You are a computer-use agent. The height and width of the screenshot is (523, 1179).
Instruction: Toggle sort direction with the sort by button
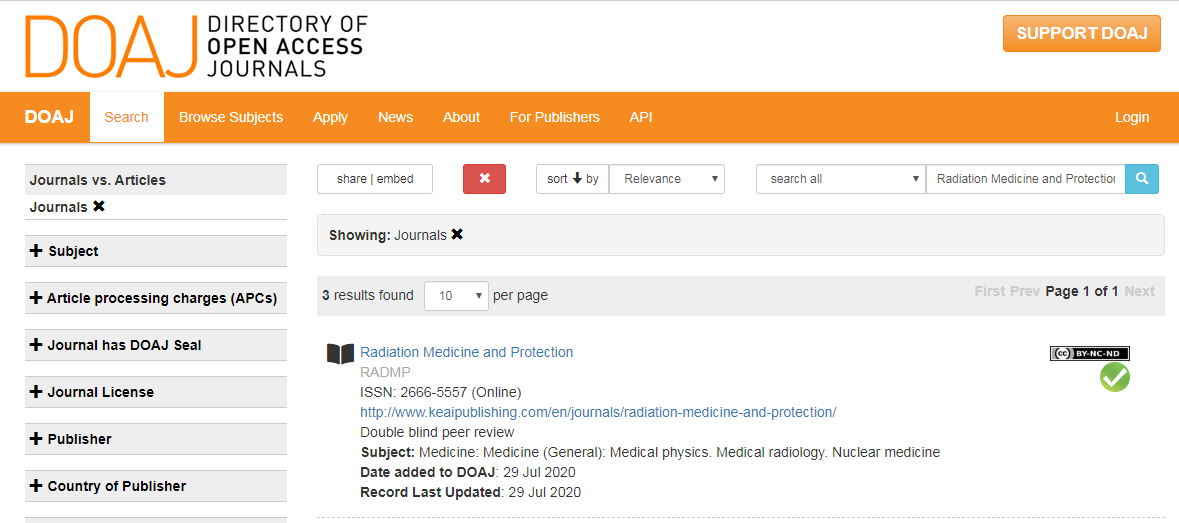pos(572,179)
